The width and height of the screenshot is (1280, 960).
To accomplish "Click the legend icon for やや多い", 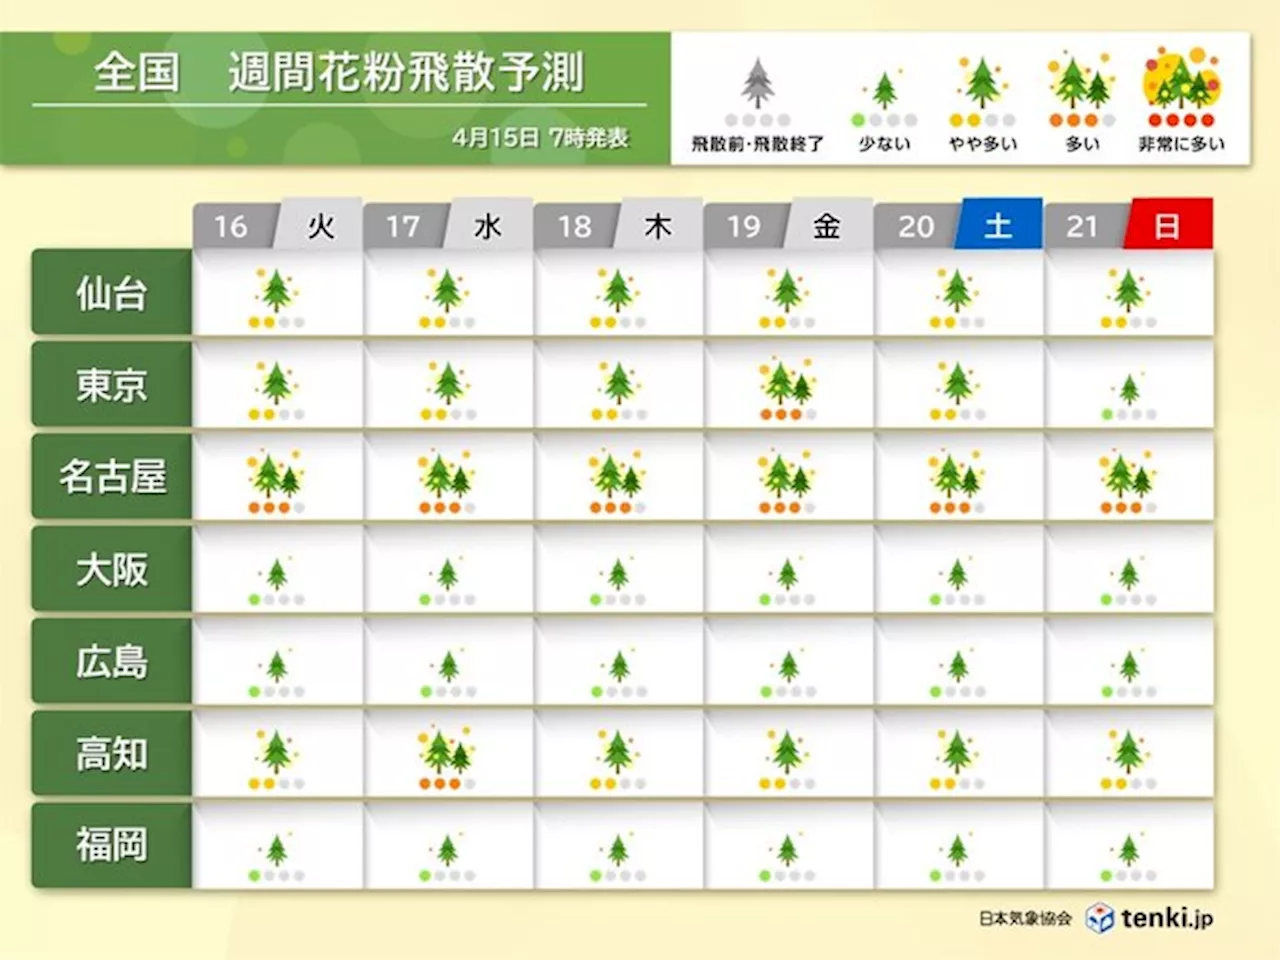I will (x=982, y=92).
